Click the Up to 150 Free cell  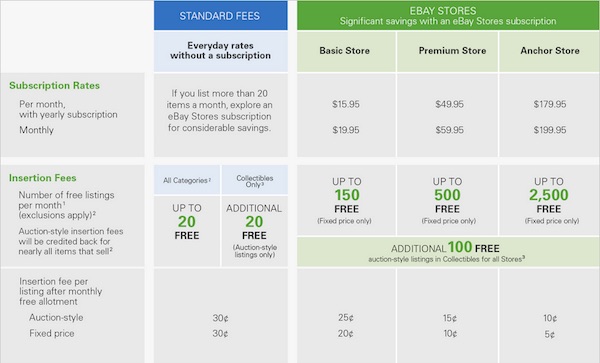[346, 200]
